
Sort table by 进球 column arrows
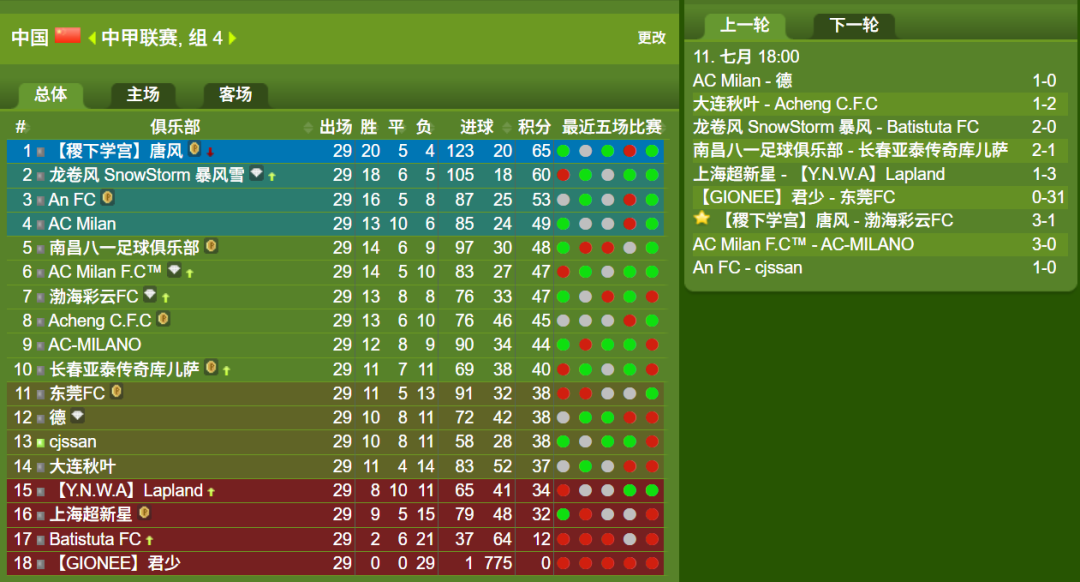click(507, 127)
